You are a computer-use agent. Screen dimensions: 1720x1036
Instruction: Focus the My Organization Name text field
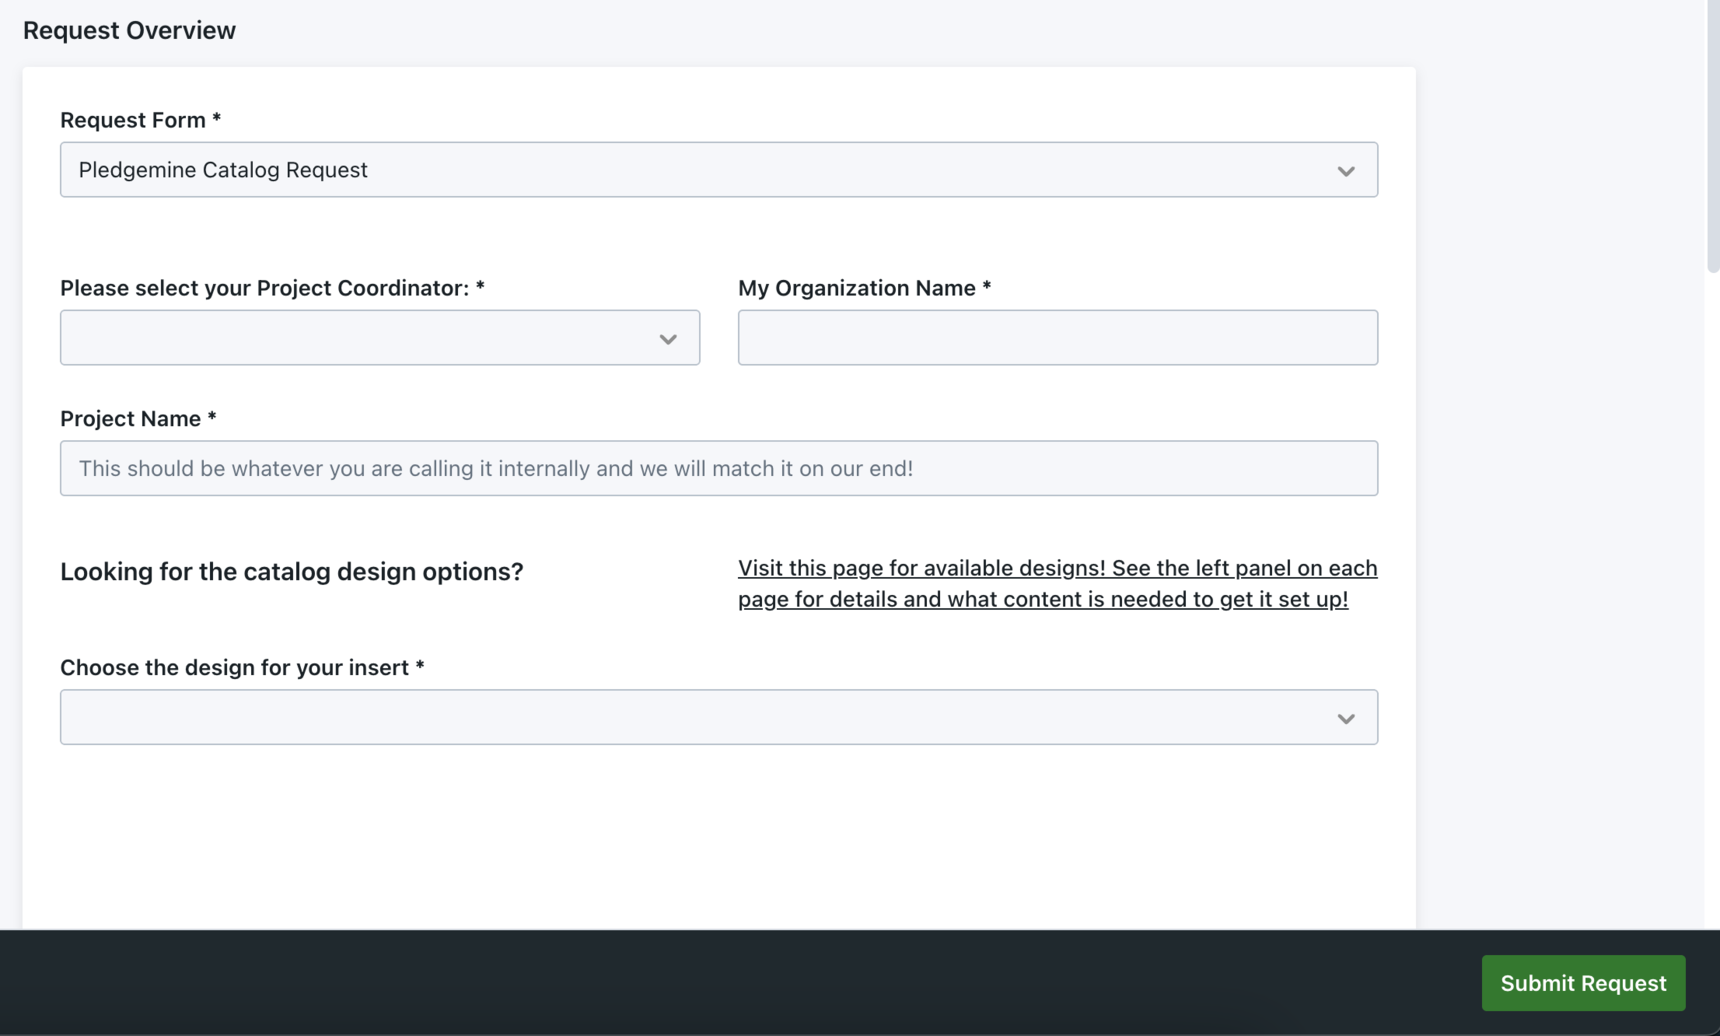1057,338
